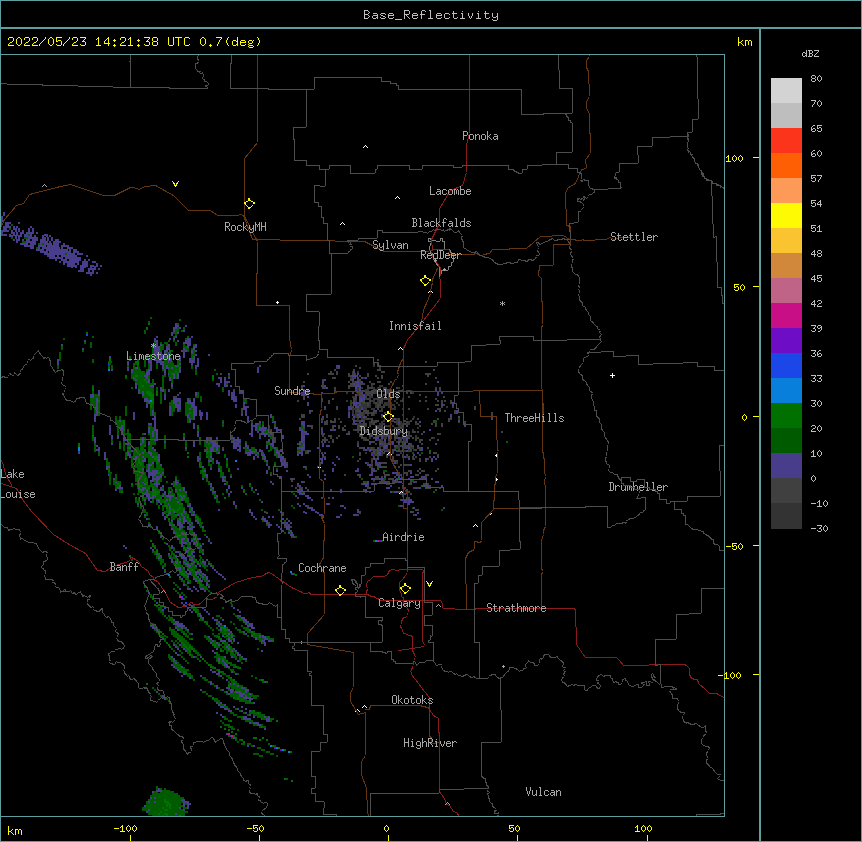Select the Innisfail label
The width and height of the screenshot is (862, 842).
click(x=415, y=326)
